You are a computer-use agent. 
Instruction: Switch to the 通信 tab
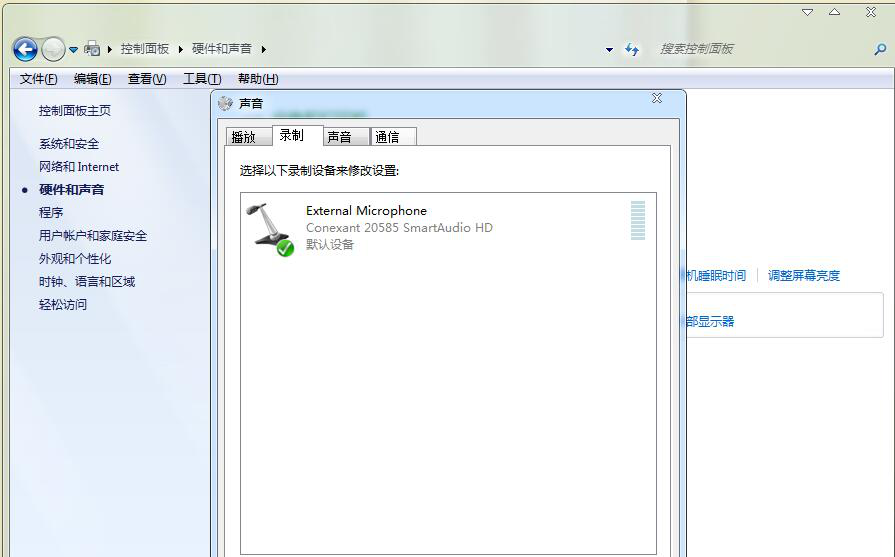387,137
